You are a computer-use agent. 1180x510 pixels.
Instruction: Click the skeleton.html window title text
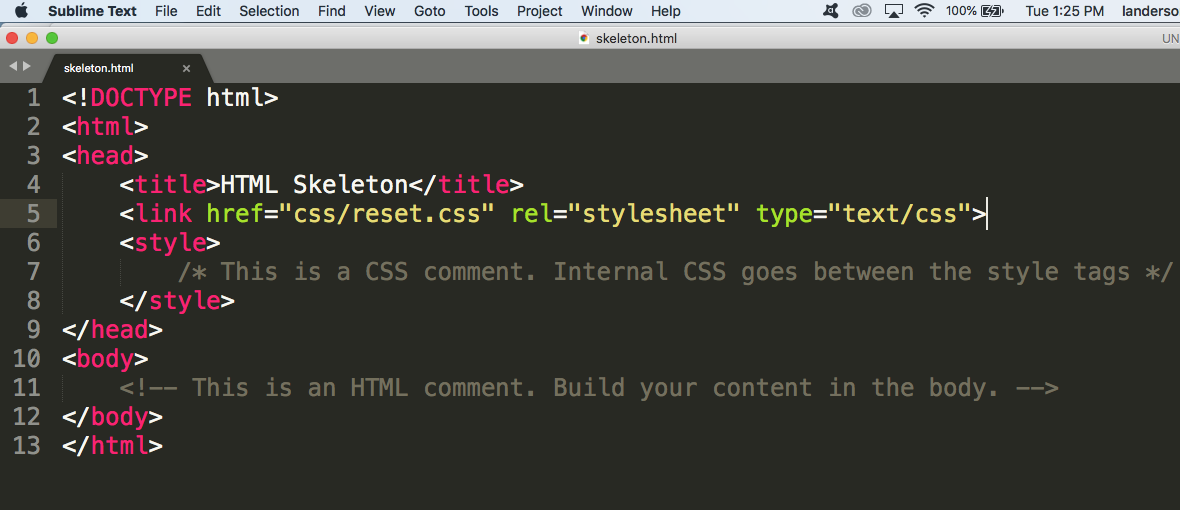tap(636, 38)
